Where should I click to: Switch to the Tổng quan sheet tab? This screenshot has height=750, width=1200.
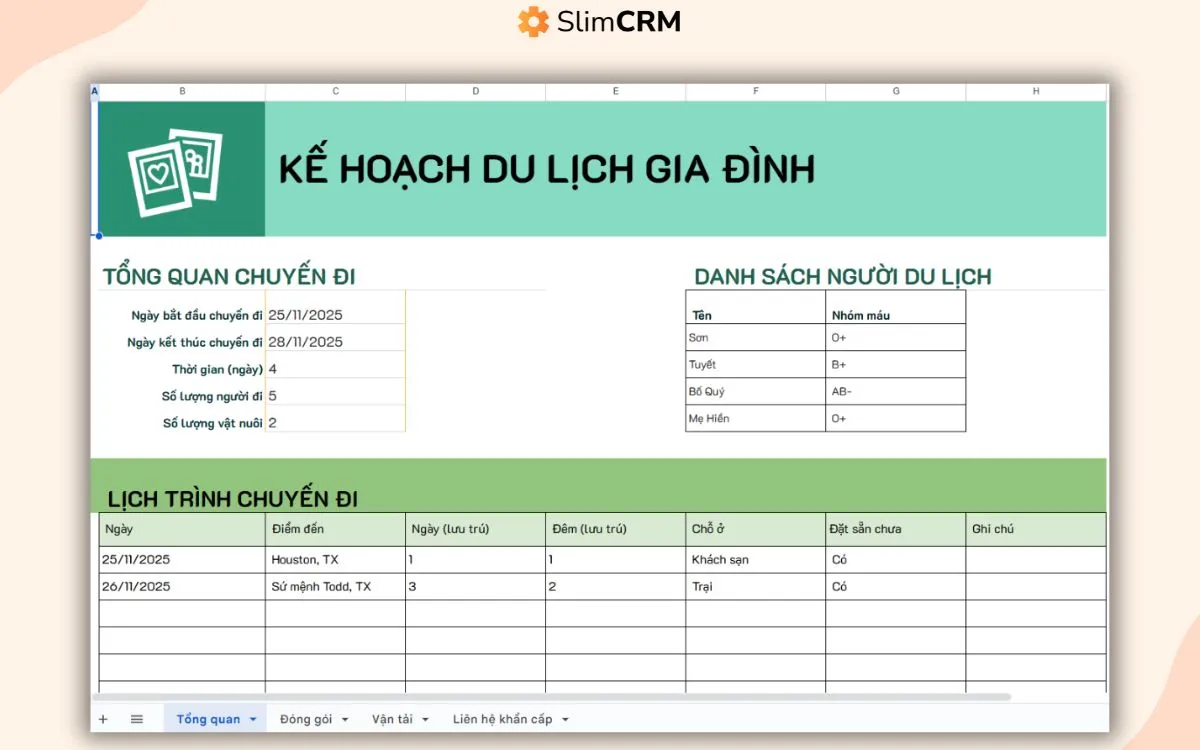click(208, 719)
